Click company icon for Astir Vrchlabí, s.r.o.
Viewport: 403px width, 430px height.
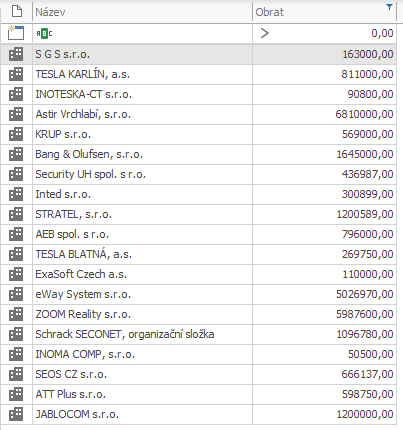pyautogui.click(x=16, y=114)
